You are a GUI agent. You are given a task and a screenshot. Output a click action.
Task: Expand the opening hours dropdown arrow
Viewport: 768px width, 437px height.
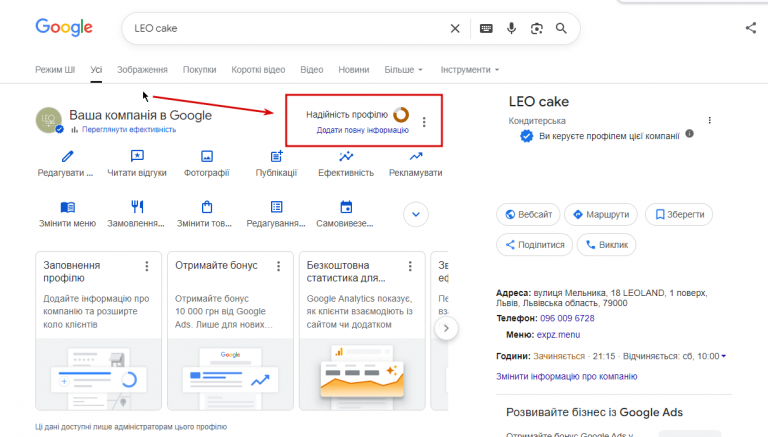coord(723,356)
